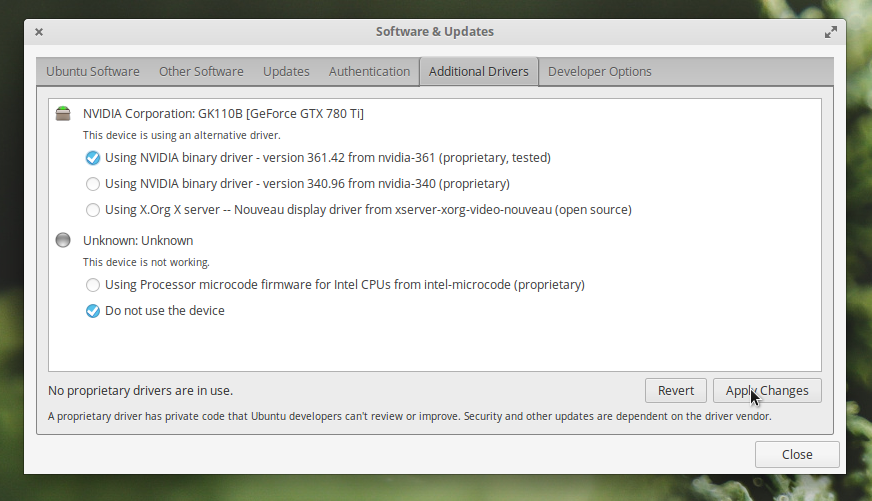Switch to Developer Options tab

point(600,72)
